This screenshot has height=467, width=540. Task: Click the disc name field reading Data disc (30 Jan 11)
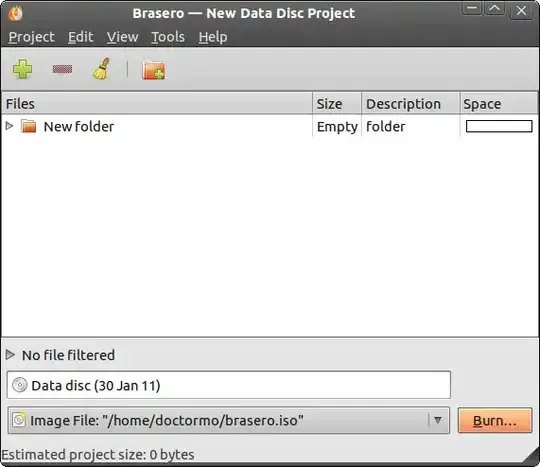[x=229, y=385]
